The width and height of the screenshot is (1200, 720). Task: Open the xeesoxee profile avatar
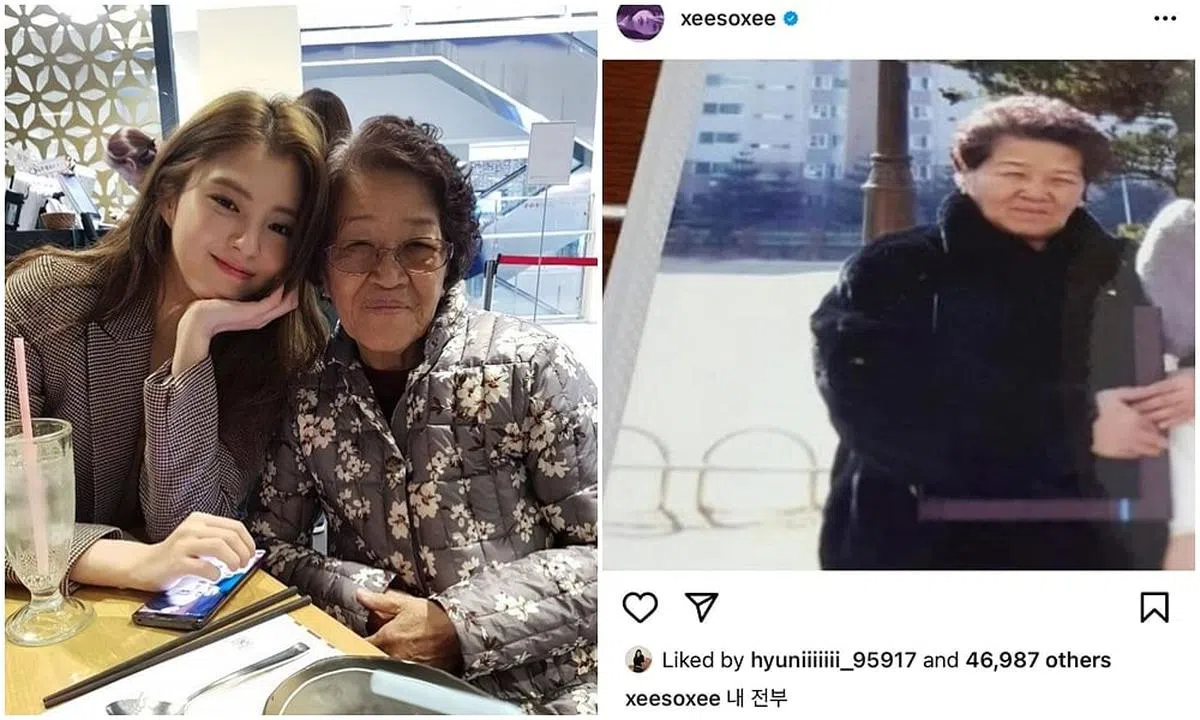coord(640,20)
